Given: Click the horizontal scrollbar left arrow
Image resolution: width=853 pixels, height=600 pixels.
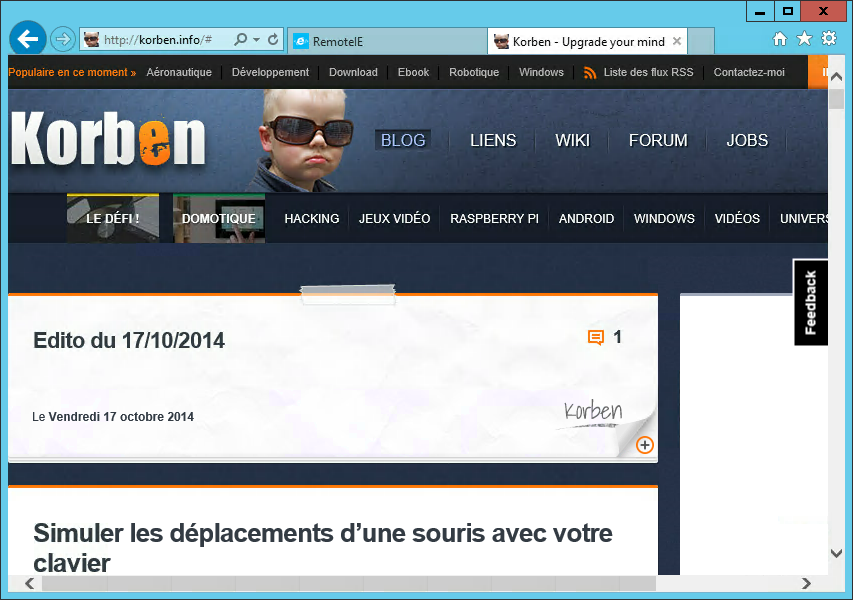Looking at the screenshot, I should pyautogui.click(x=30, y=584).
